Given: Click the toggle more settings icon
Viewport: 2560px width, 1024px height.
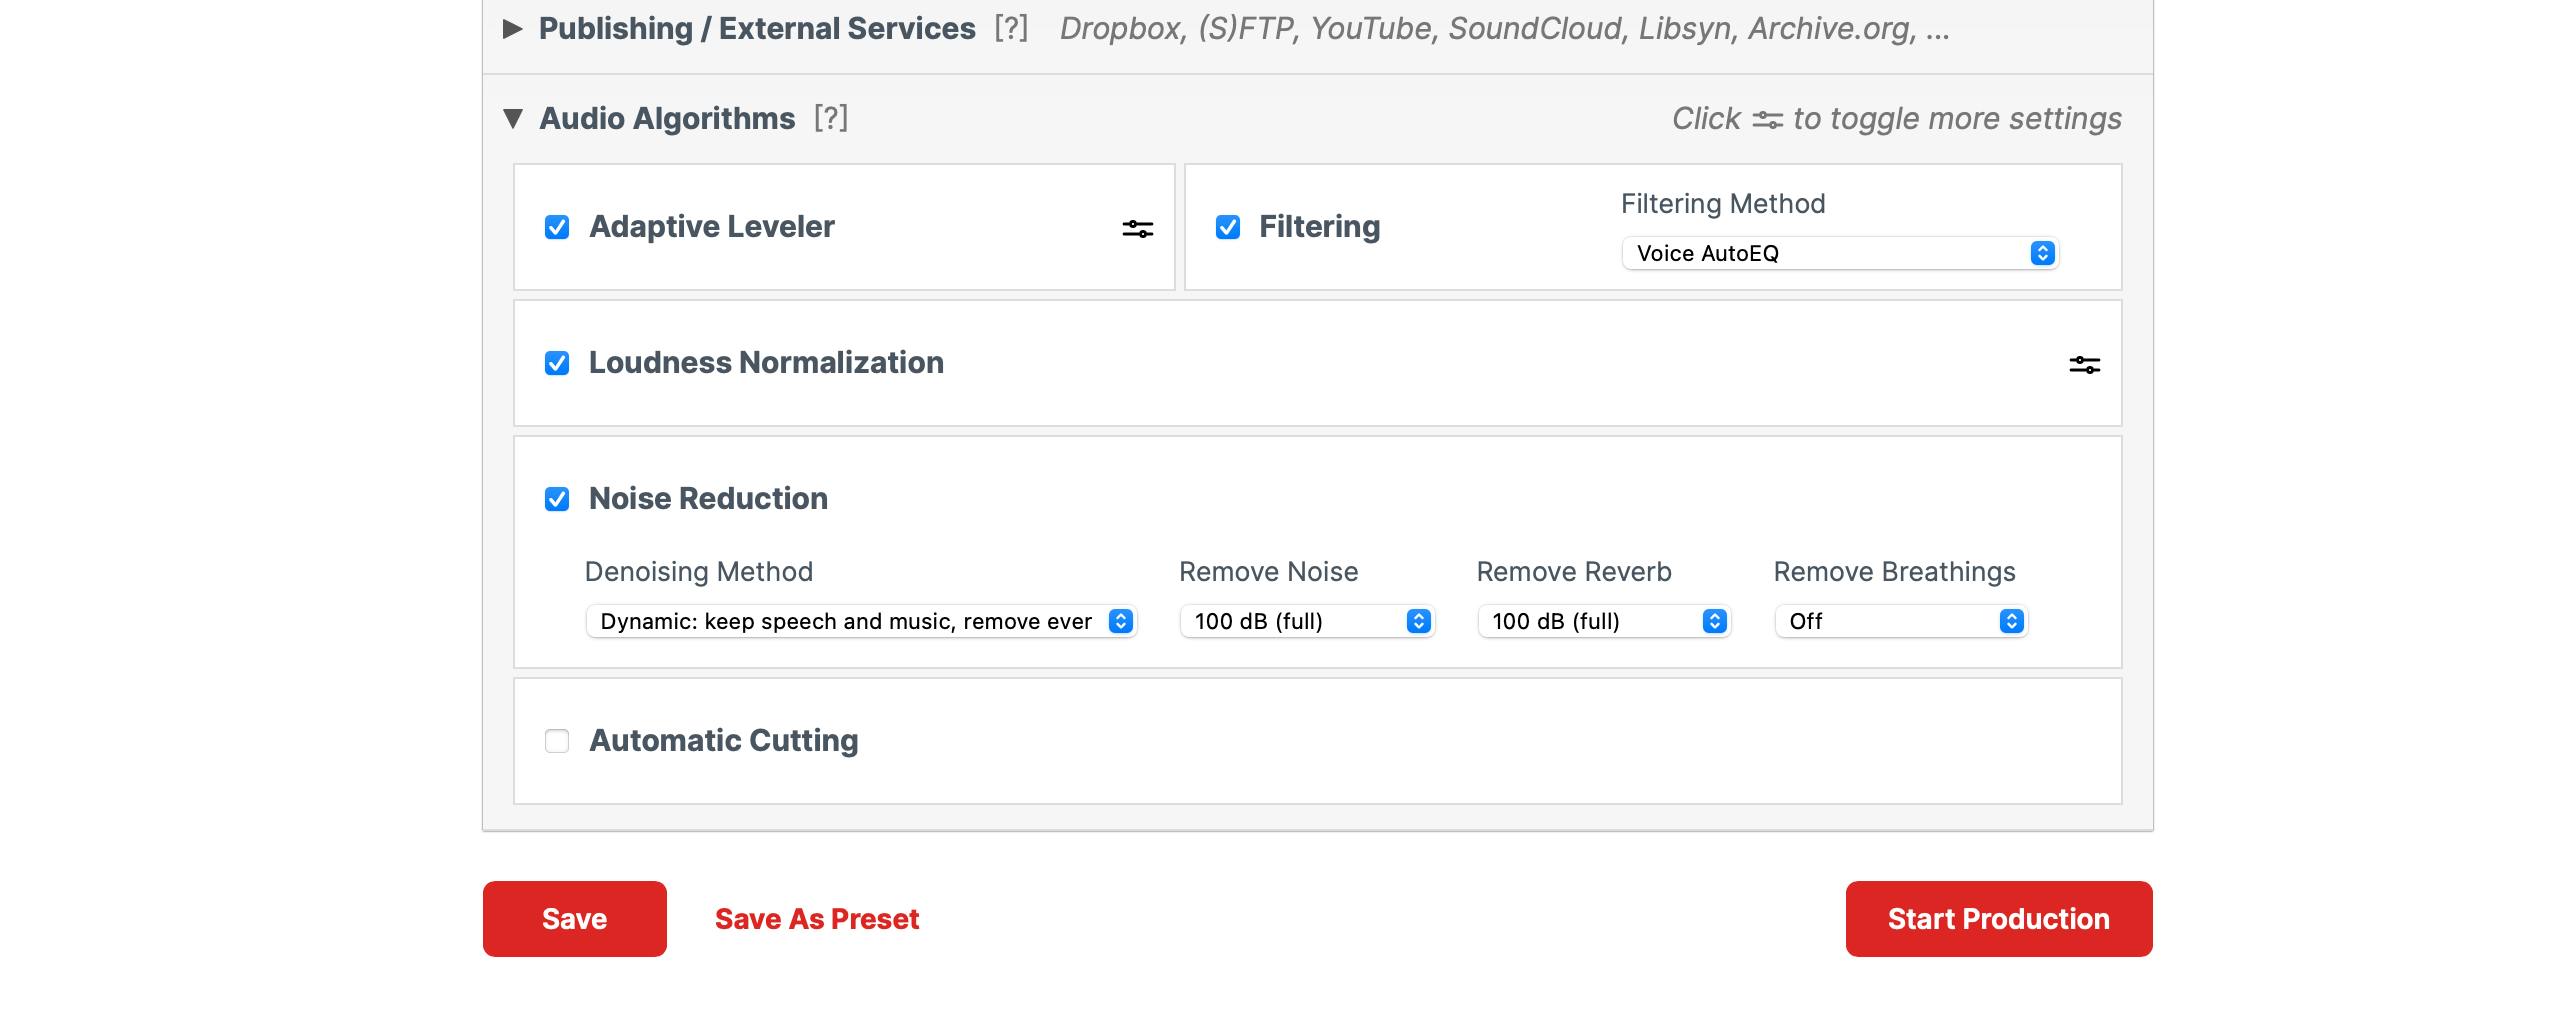Looking at the screenshot, I should (1770, 118).
